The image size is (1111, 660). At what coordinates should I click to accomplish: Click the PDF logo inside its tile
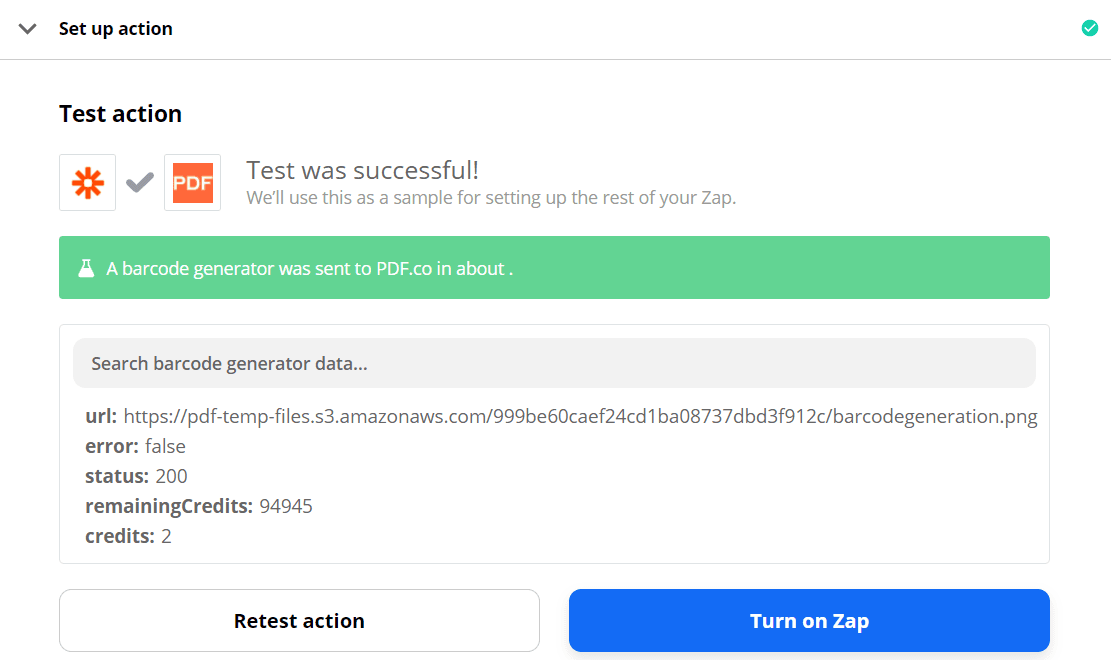(192, 182)
